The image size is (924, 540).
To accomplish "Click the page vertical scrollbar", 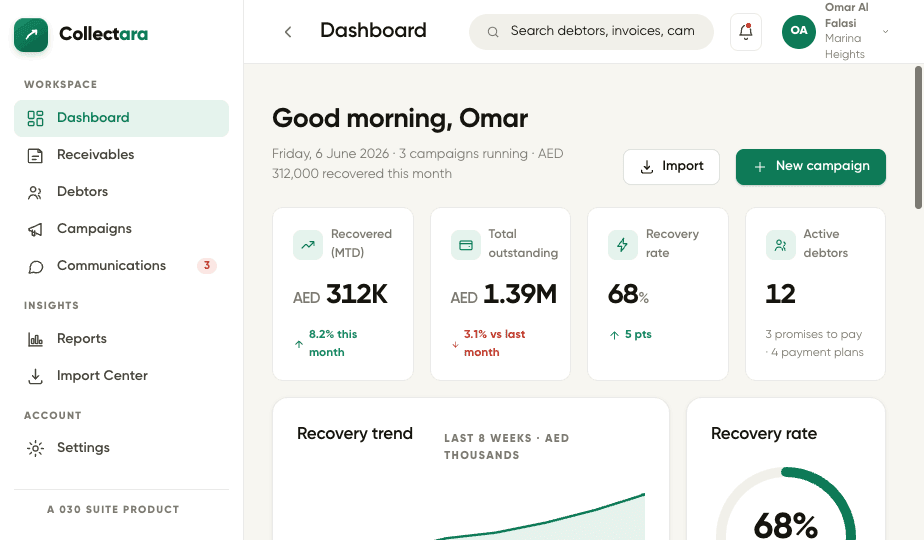I will [918, 138].
